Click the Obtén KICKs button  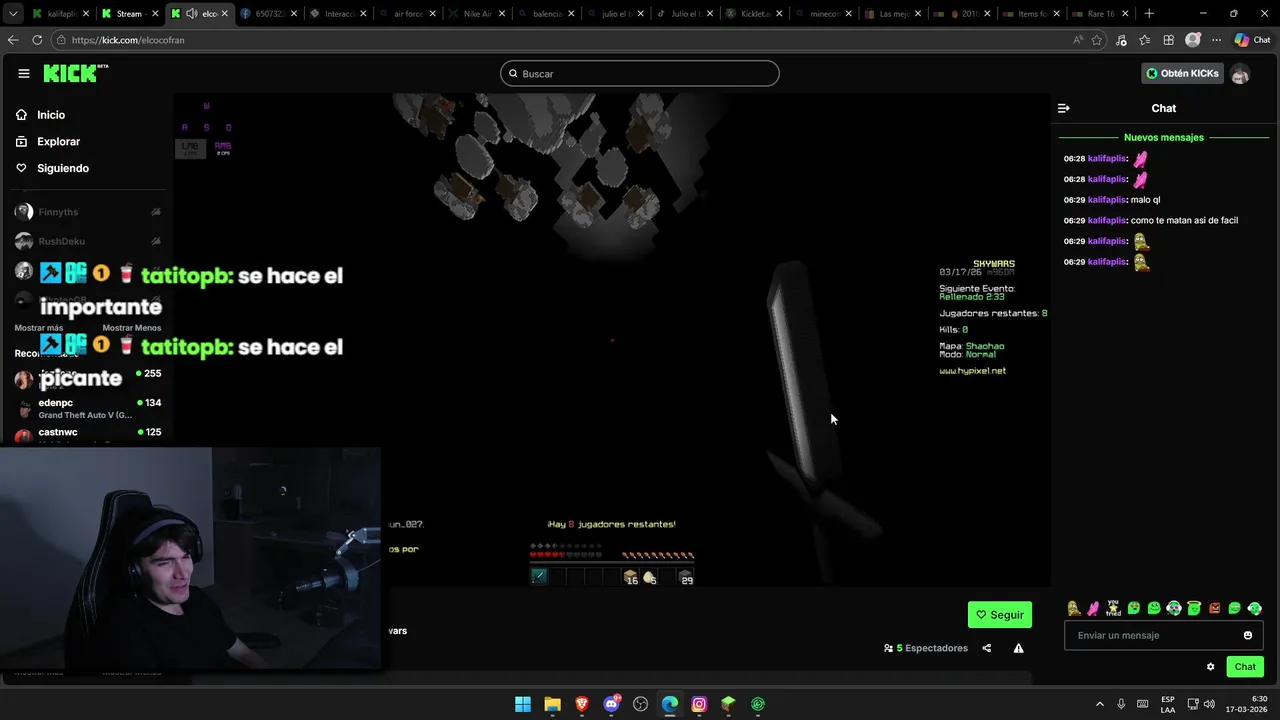pyautogui.click(x=1183, y=73)
